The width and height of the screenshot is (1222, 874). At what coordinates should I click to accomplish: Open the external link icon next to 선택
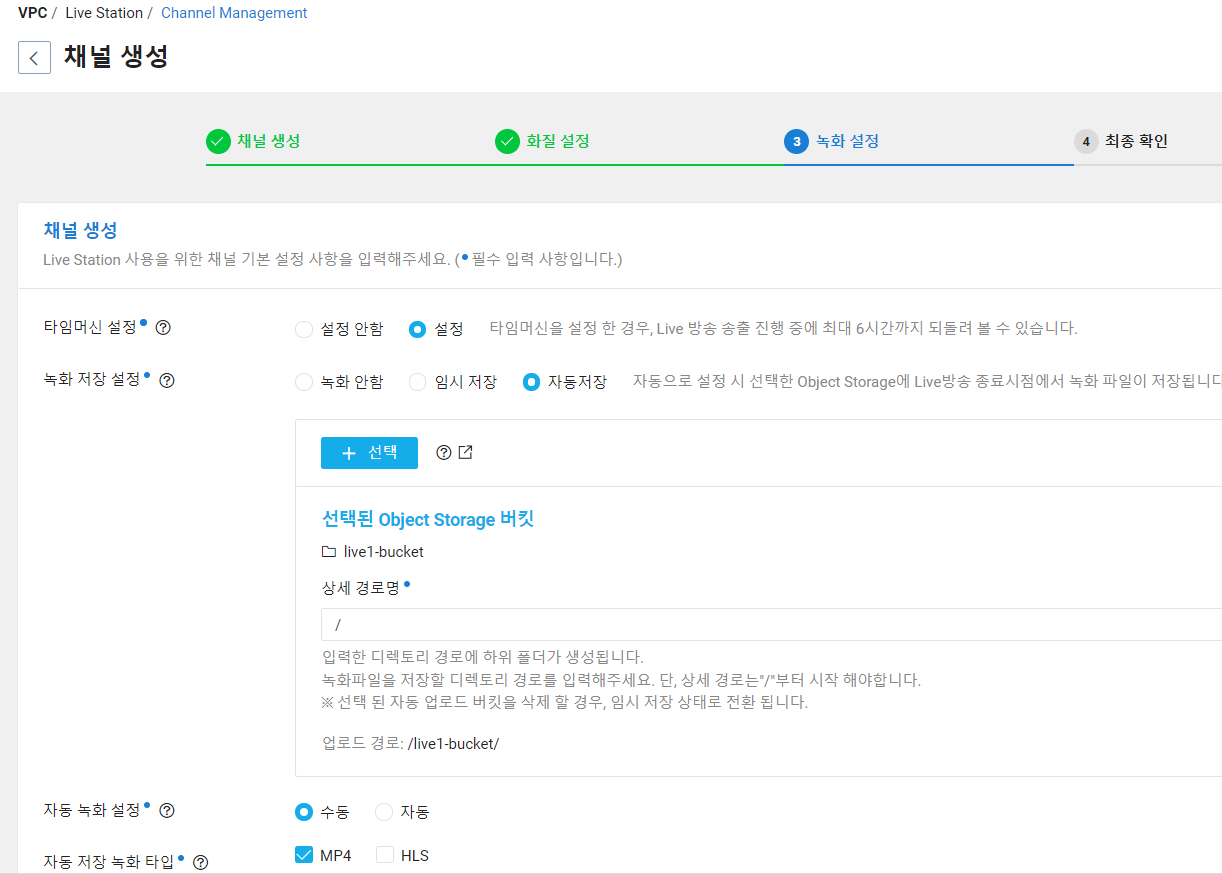pos(463,452)
